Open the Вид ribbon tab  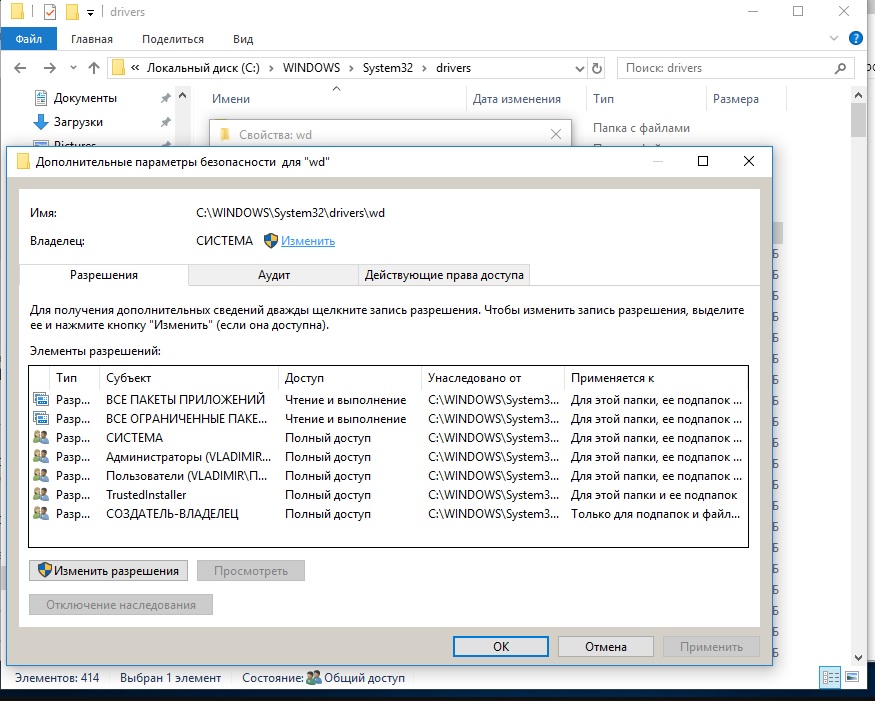[243, 39]
